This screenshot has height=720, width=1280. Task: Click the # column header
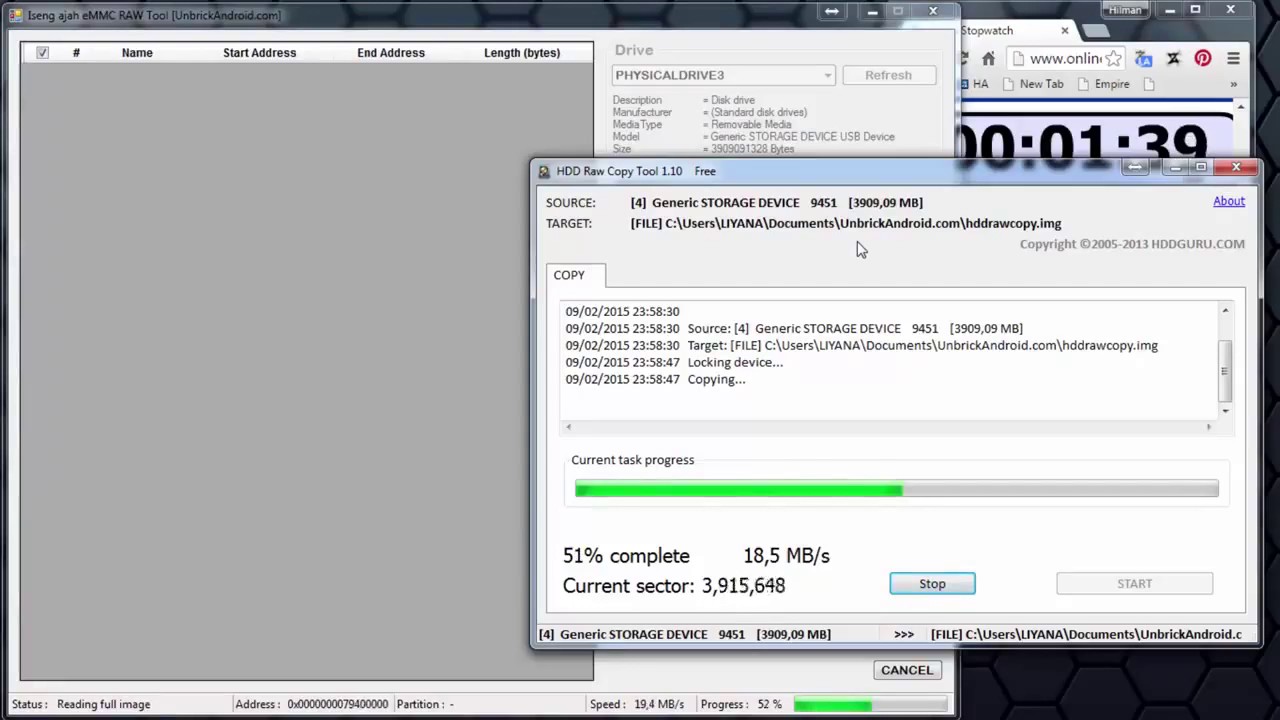[x=76, y=53]
